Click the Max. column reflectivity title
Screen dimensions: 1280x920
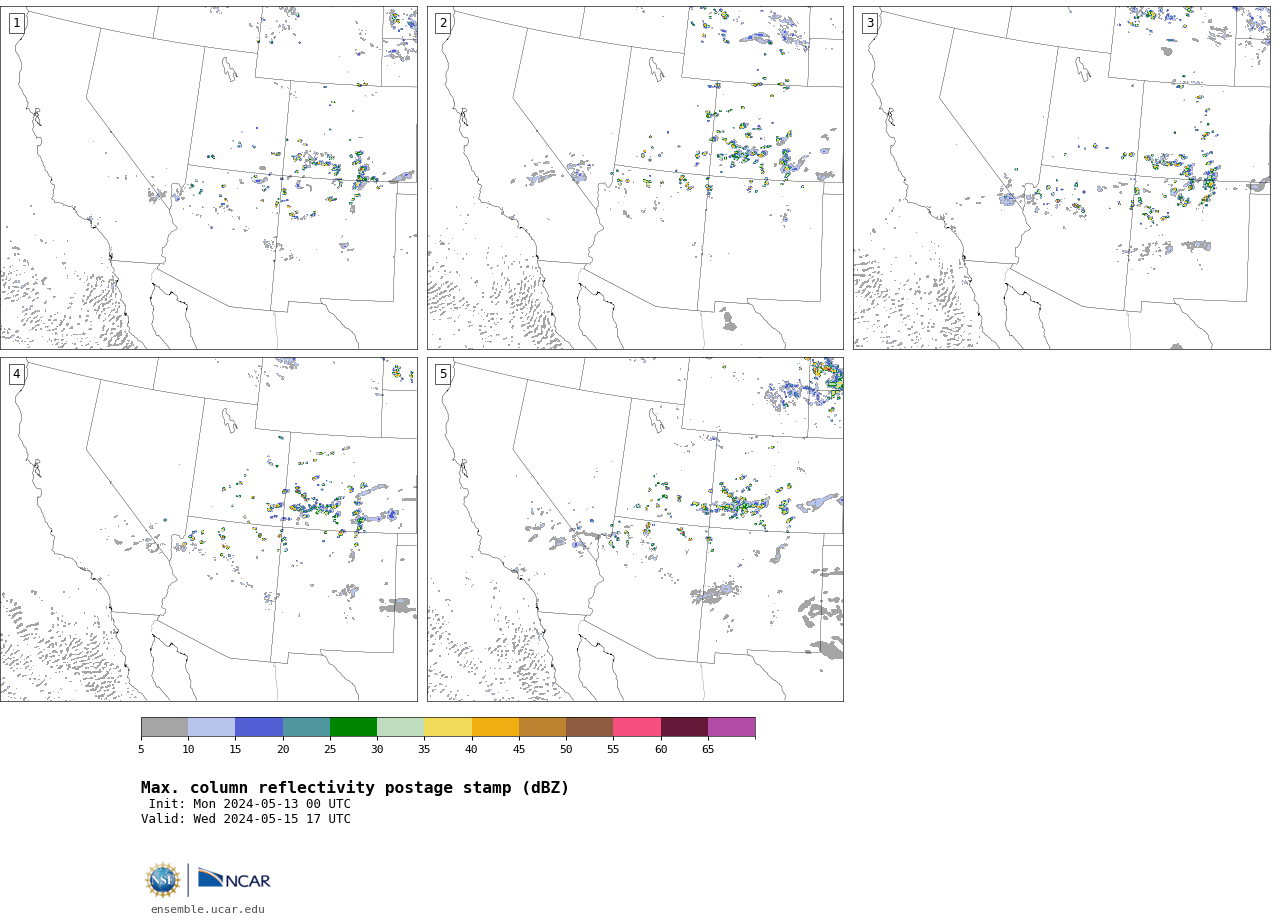(x=355, y=788)
